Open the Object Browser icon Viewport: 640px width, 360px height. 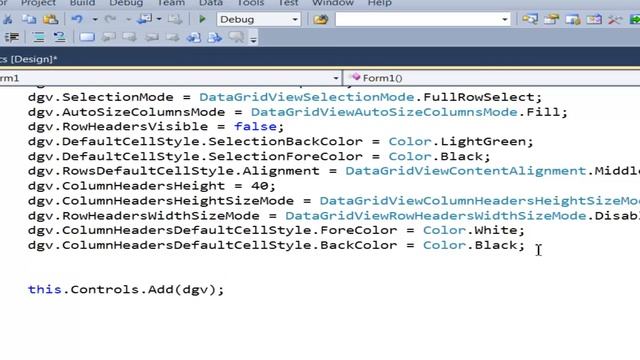[573, 19]
